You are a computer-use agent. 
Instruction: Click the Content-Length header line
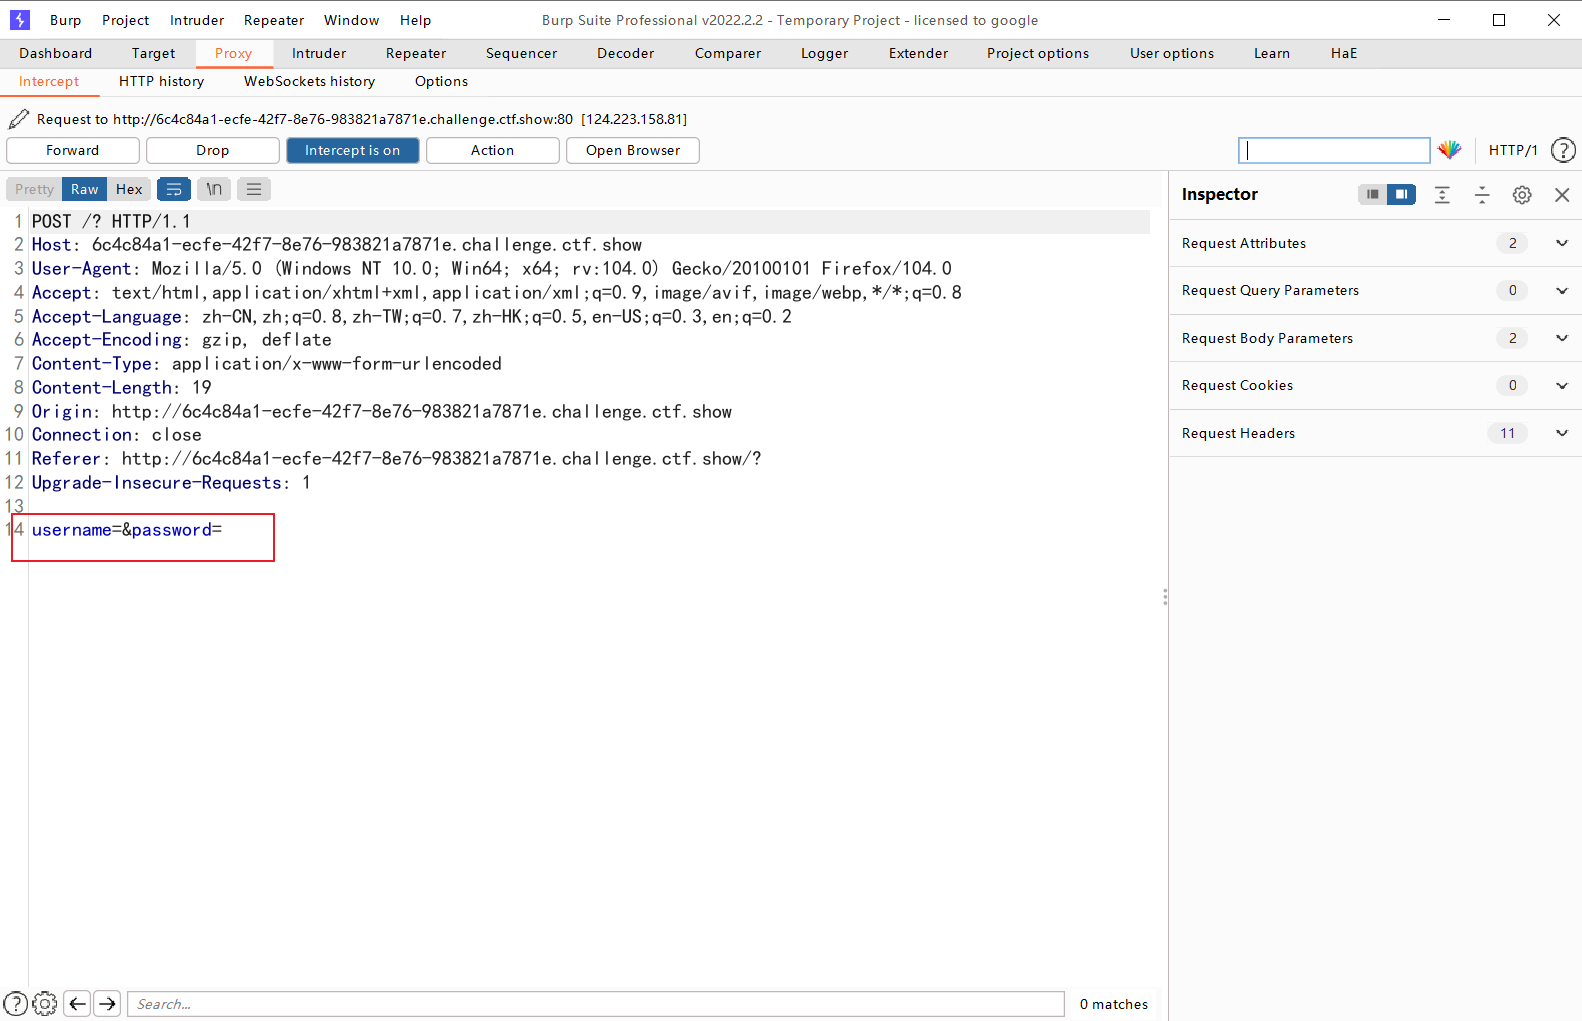point(121,387)
